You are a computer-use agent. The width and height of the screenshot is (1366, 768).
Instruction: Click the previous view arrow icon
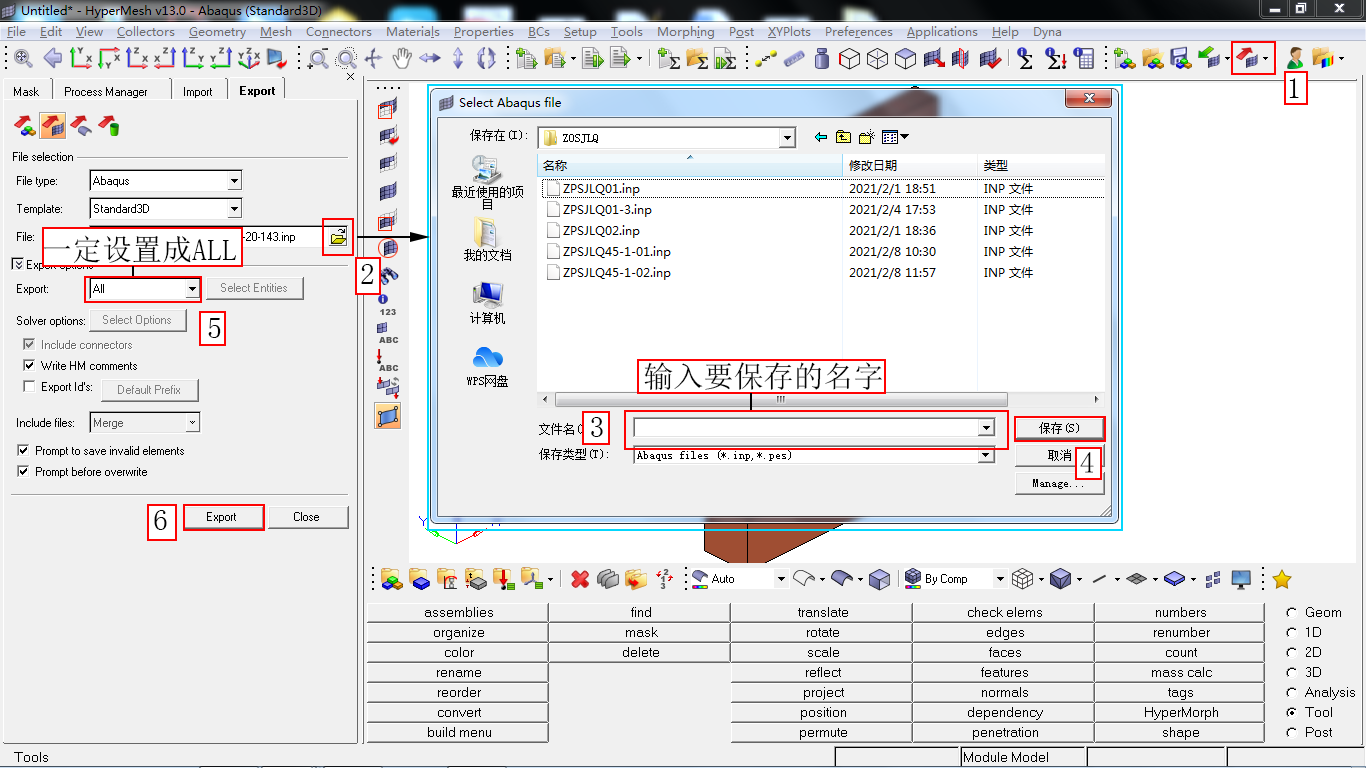click(x=52, y=58)
